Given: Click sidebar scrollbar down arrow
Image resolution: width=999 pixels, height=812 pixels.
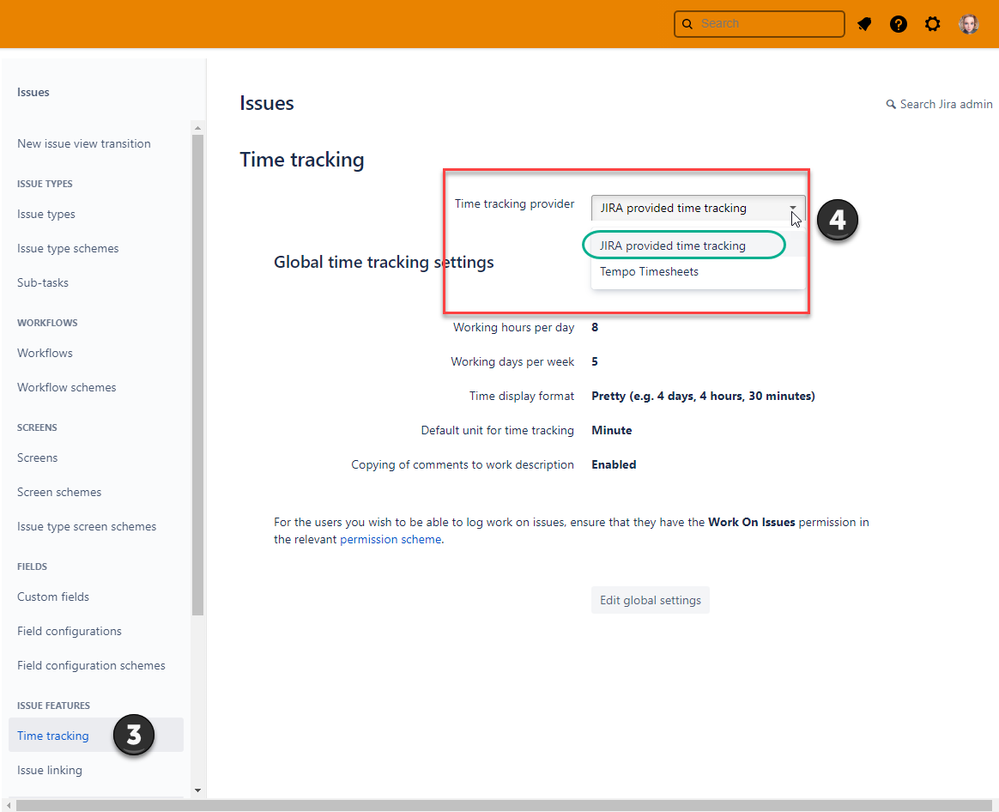Looking at the screenshot, I should (x=198, y=790).
